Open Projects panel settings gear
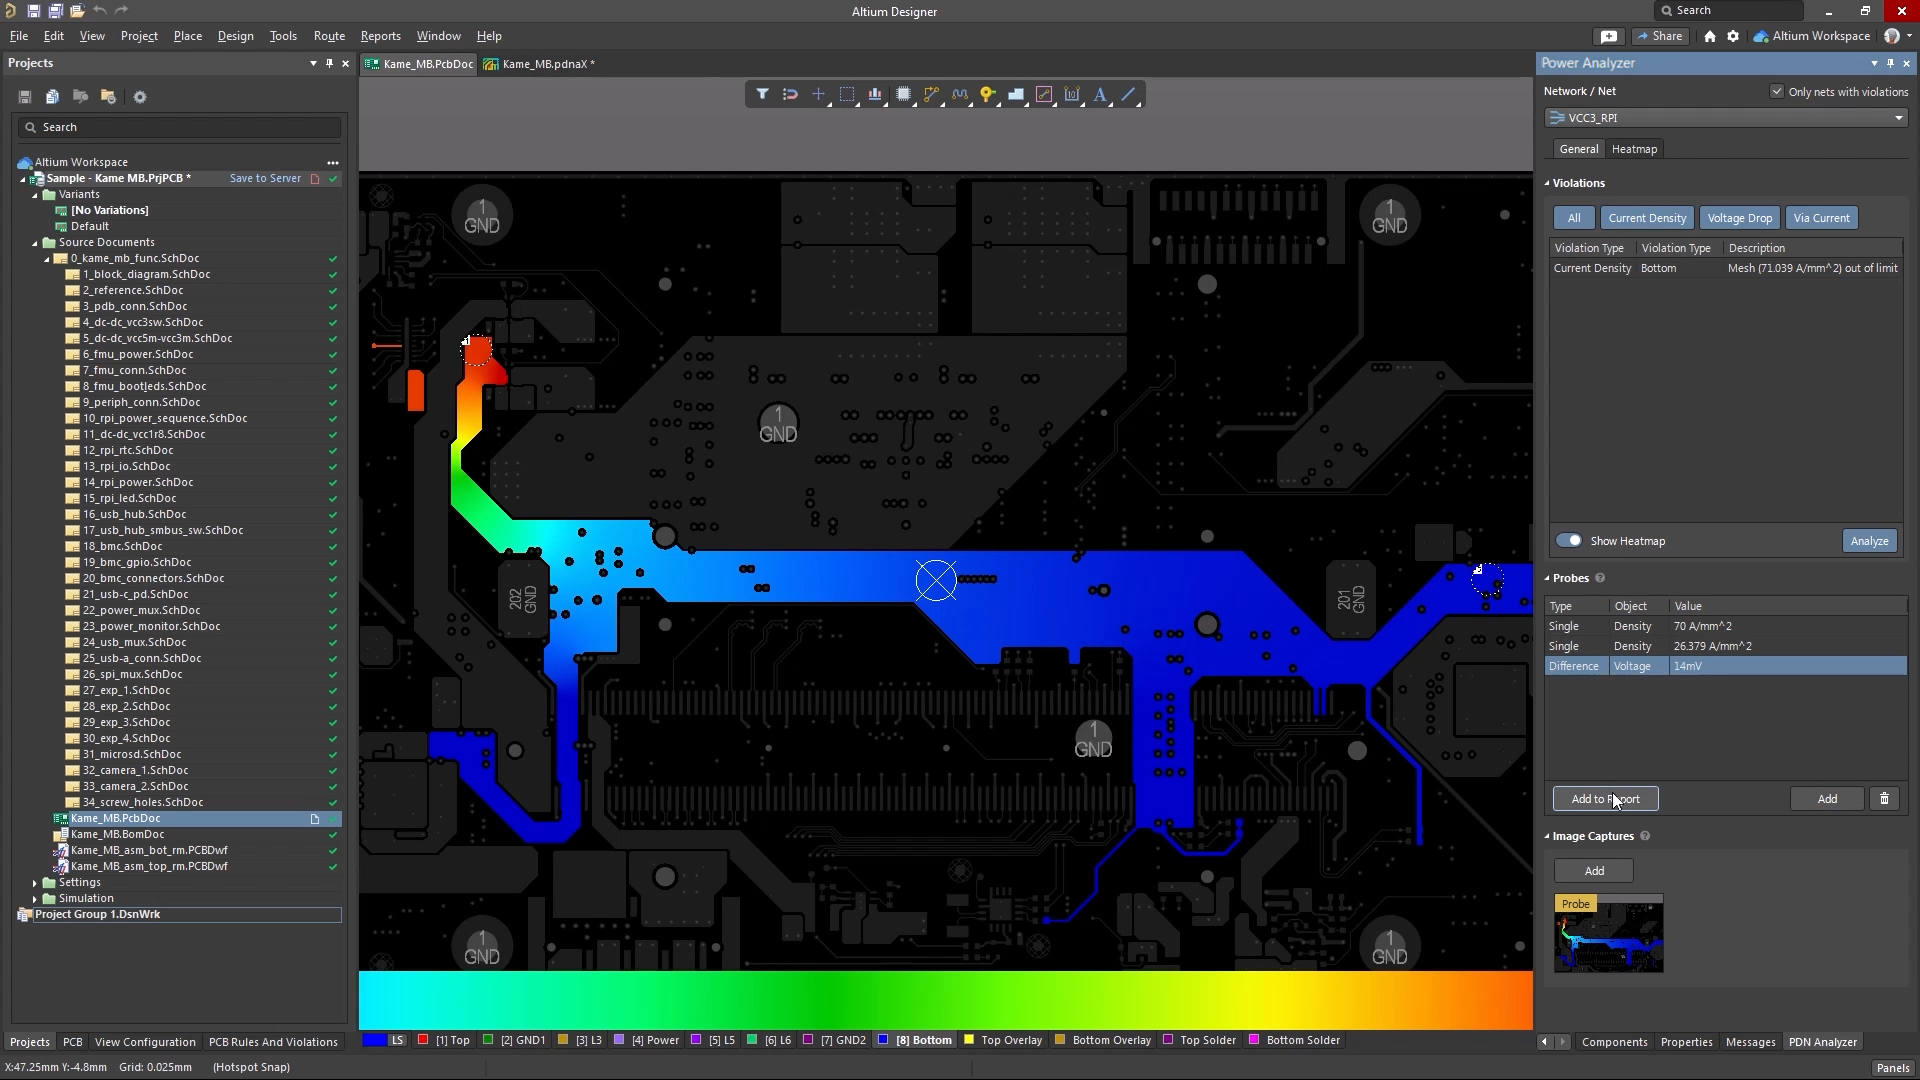Viewport: 1920px width, 1080px height. click(x=140, y=97)
